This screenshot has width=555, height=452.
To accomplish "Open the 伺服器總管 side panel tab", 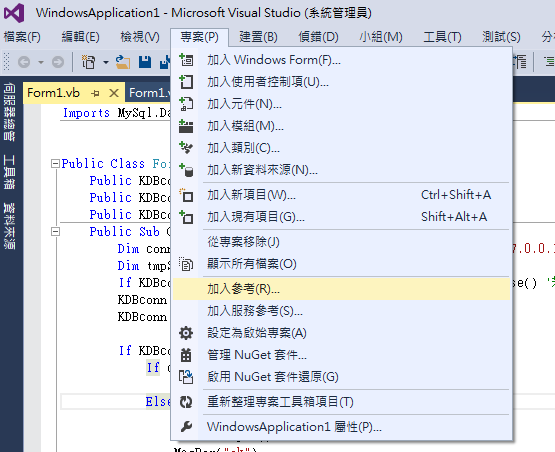I will [9, 111].
